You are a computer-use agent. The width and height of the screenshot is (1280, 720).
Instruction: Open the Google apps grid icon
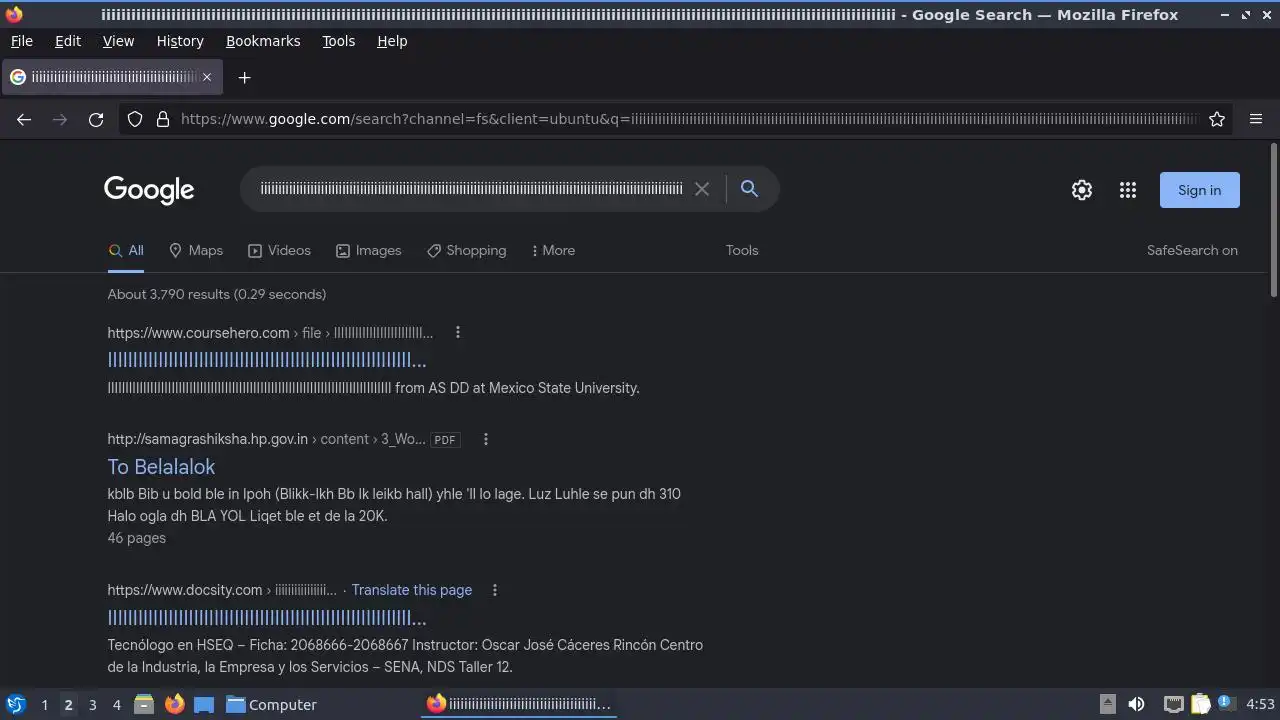1128,190
